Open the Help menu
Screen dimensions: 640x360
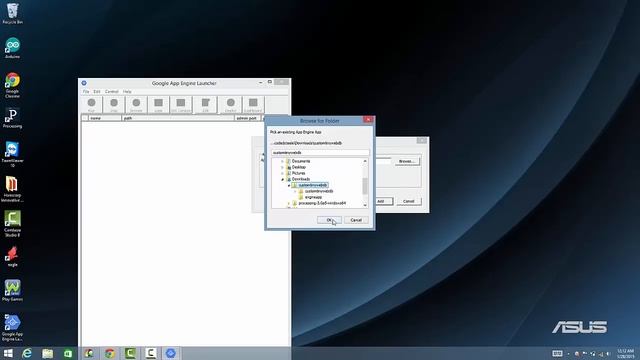(127, 91)
